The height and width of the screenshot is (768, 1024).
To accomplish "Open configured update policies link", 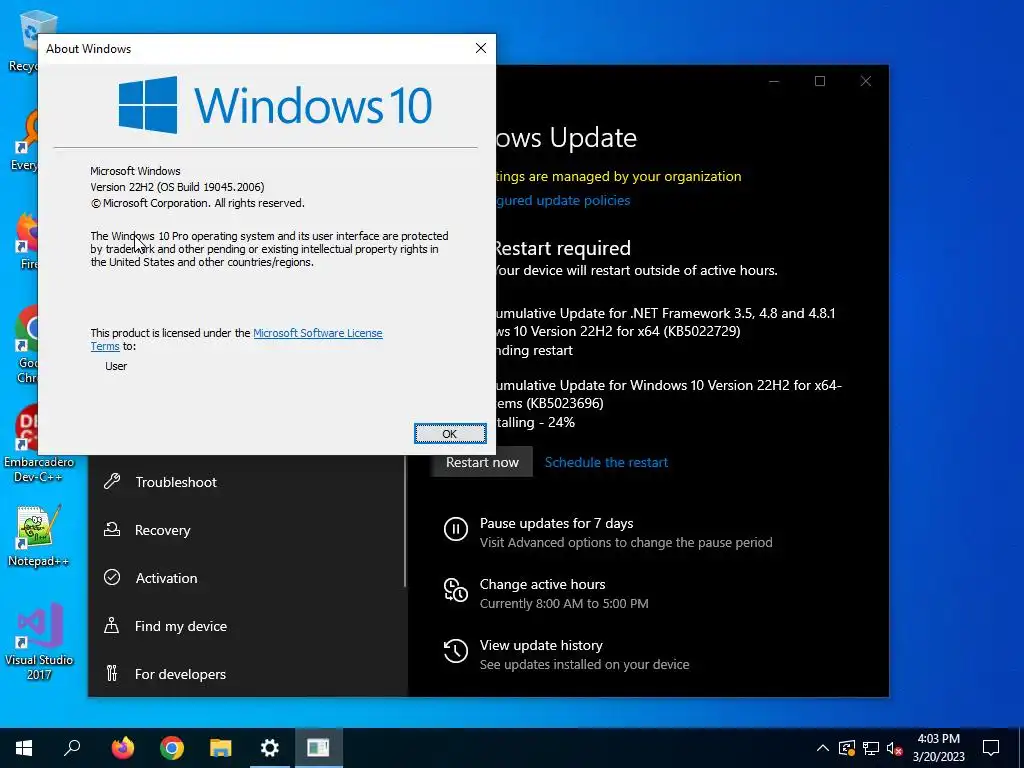I will pos(563,200).
